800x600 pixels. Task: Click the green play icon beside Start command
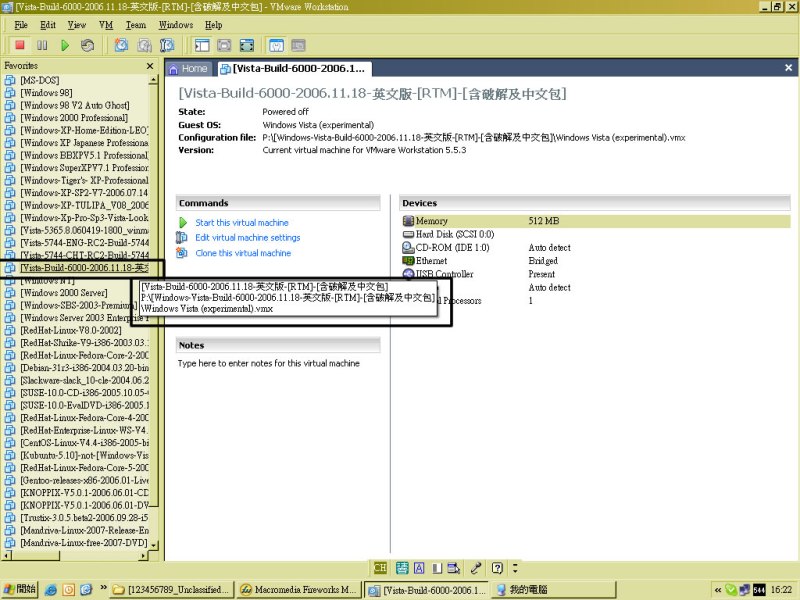pyautogui.click(x=183, y=222)
